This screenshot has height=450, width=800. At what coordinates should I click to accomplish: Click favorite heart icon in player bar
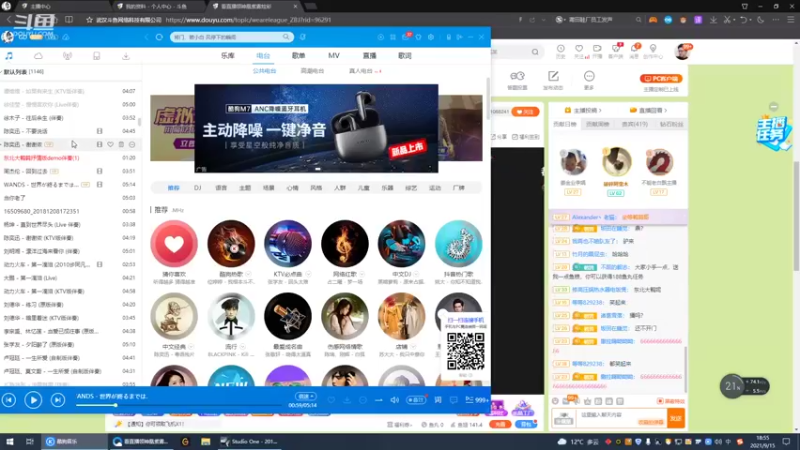click(x=331, y=400)
